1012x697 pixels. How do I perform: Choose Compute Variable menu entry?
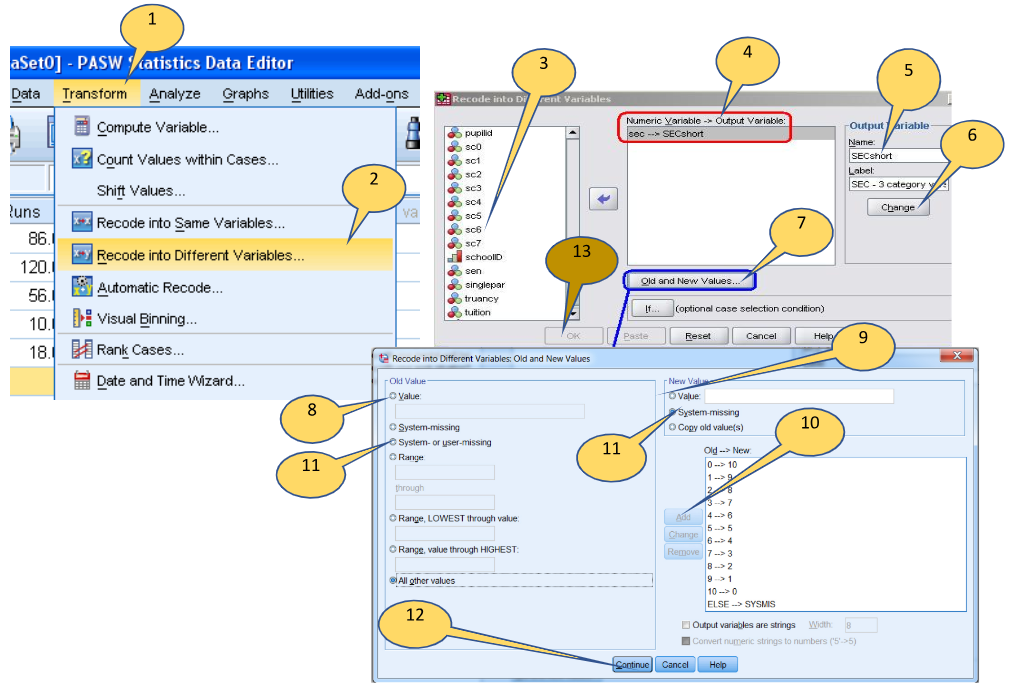pyautogui.click(x=157, y=127)
